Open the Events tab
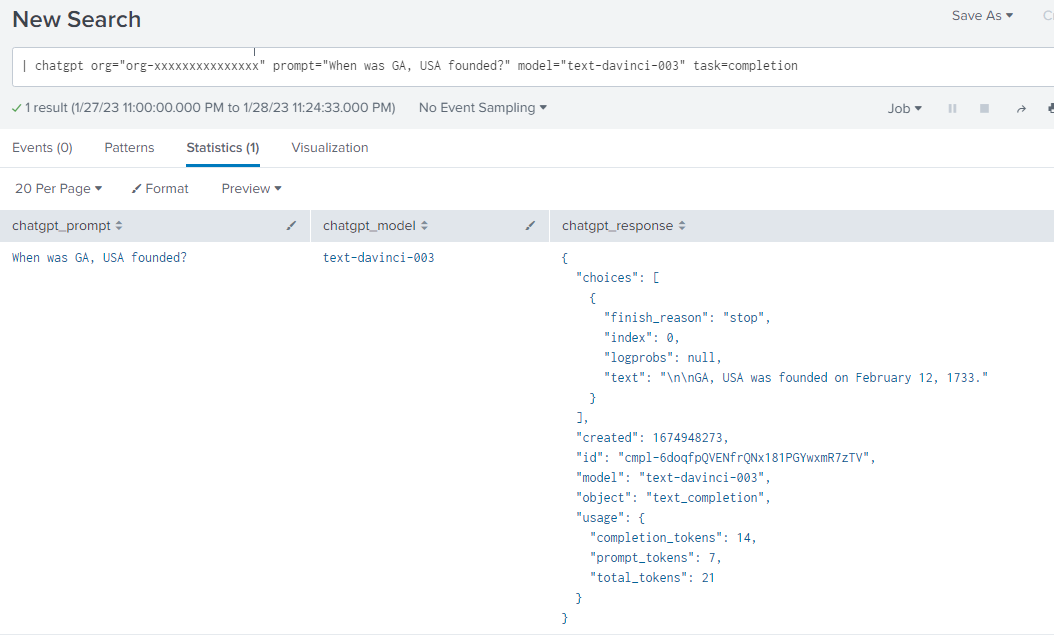This screenshot has width=1054, height=635. (x=41, y=147)
